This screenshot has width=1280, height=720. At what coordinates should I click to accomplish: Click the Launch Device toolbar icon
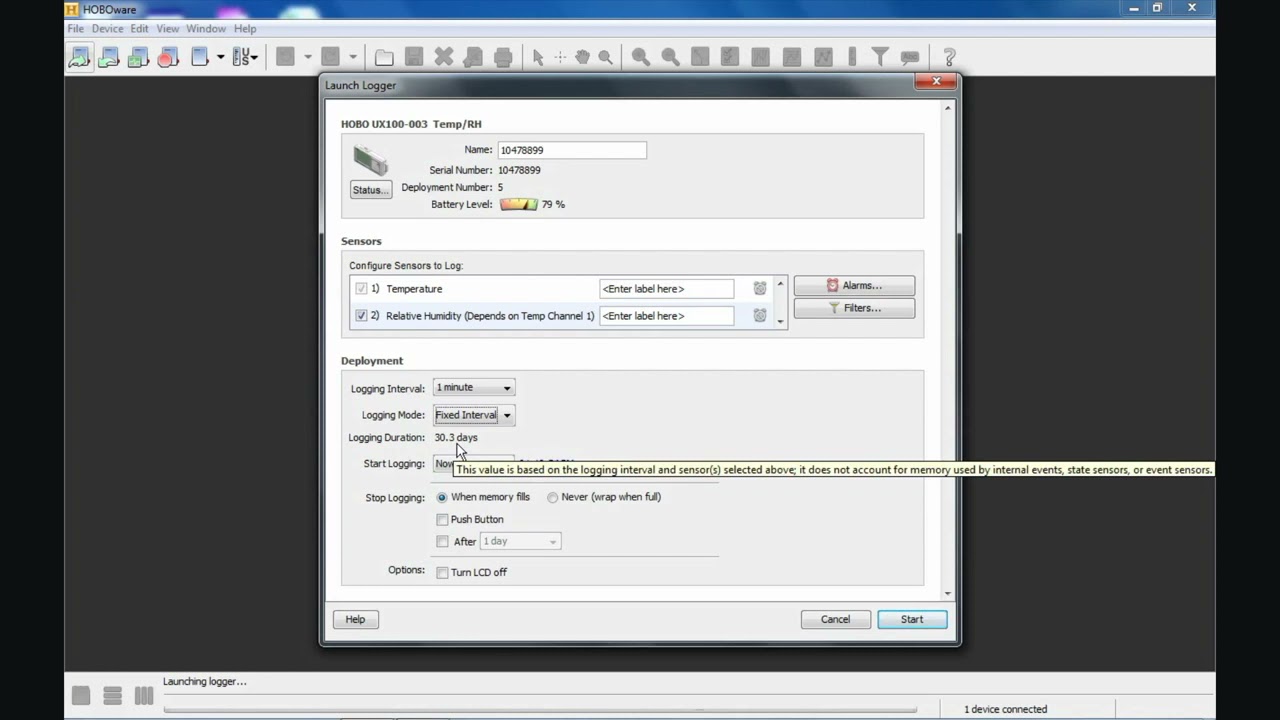coord(79,57)
